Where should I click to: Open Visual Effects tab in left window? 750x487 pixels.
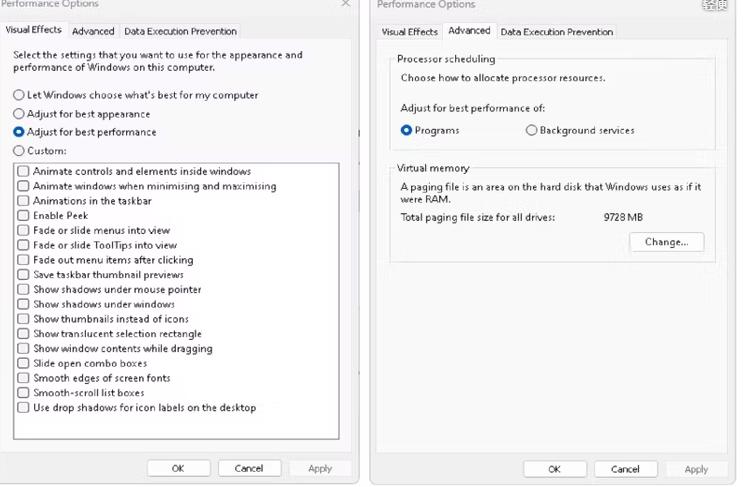click(x=33, y=30)
